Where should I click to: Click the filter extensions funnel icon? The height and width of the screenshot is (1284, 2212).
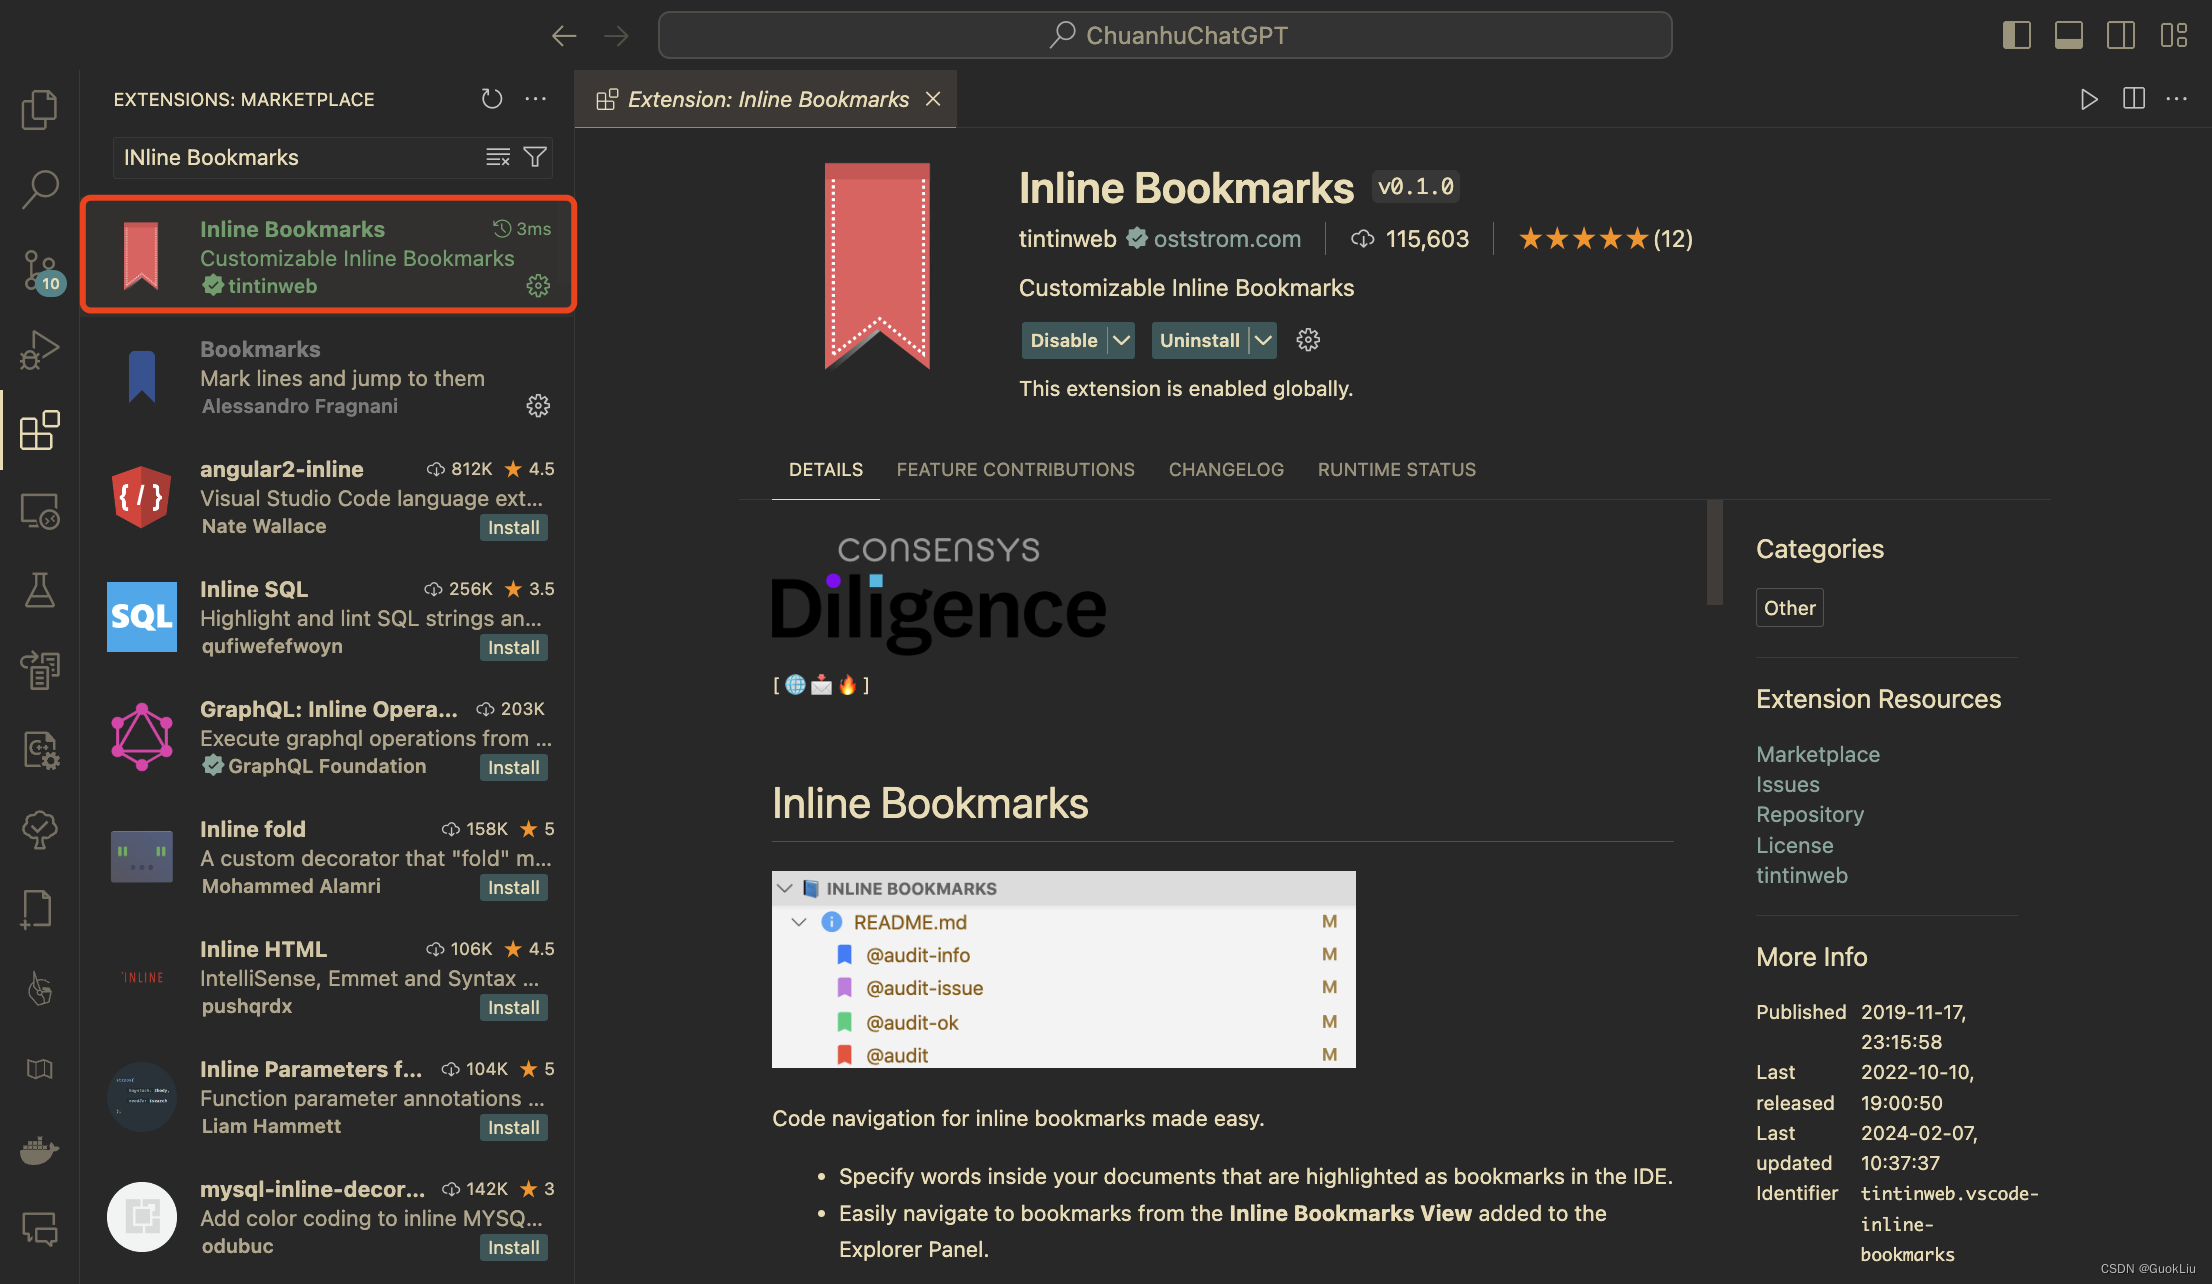point(535,157)
